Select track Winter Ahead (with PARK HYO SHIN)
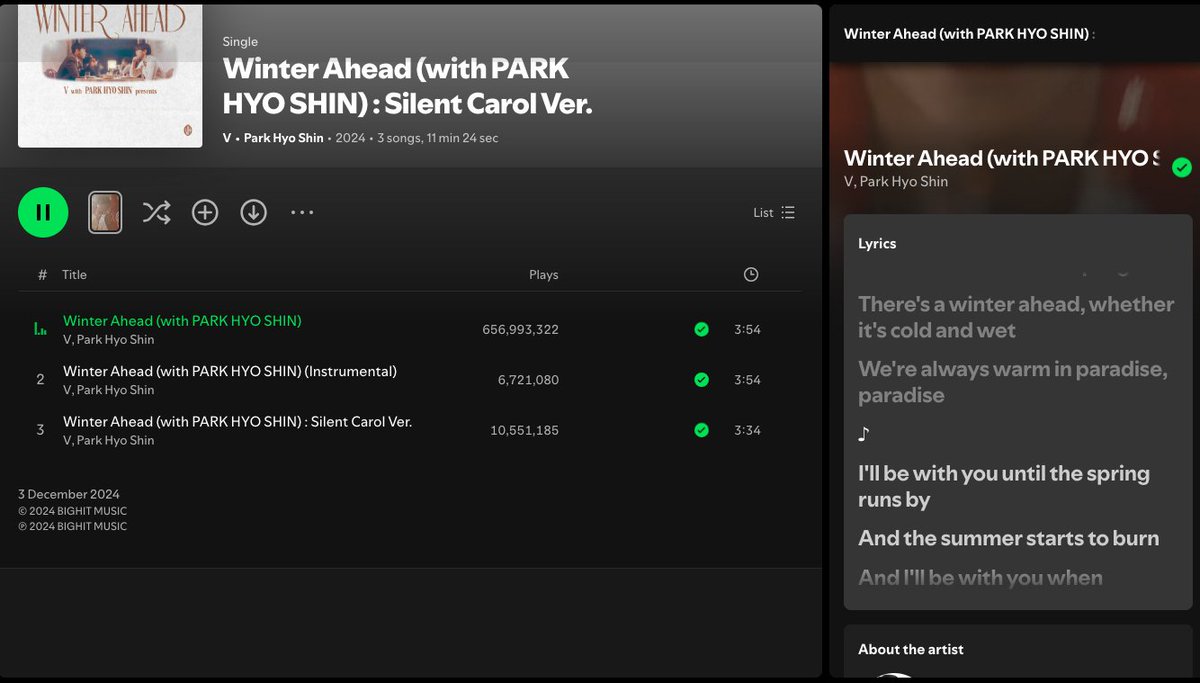The height and width of the screenshot is (683, 1200). 182,321
